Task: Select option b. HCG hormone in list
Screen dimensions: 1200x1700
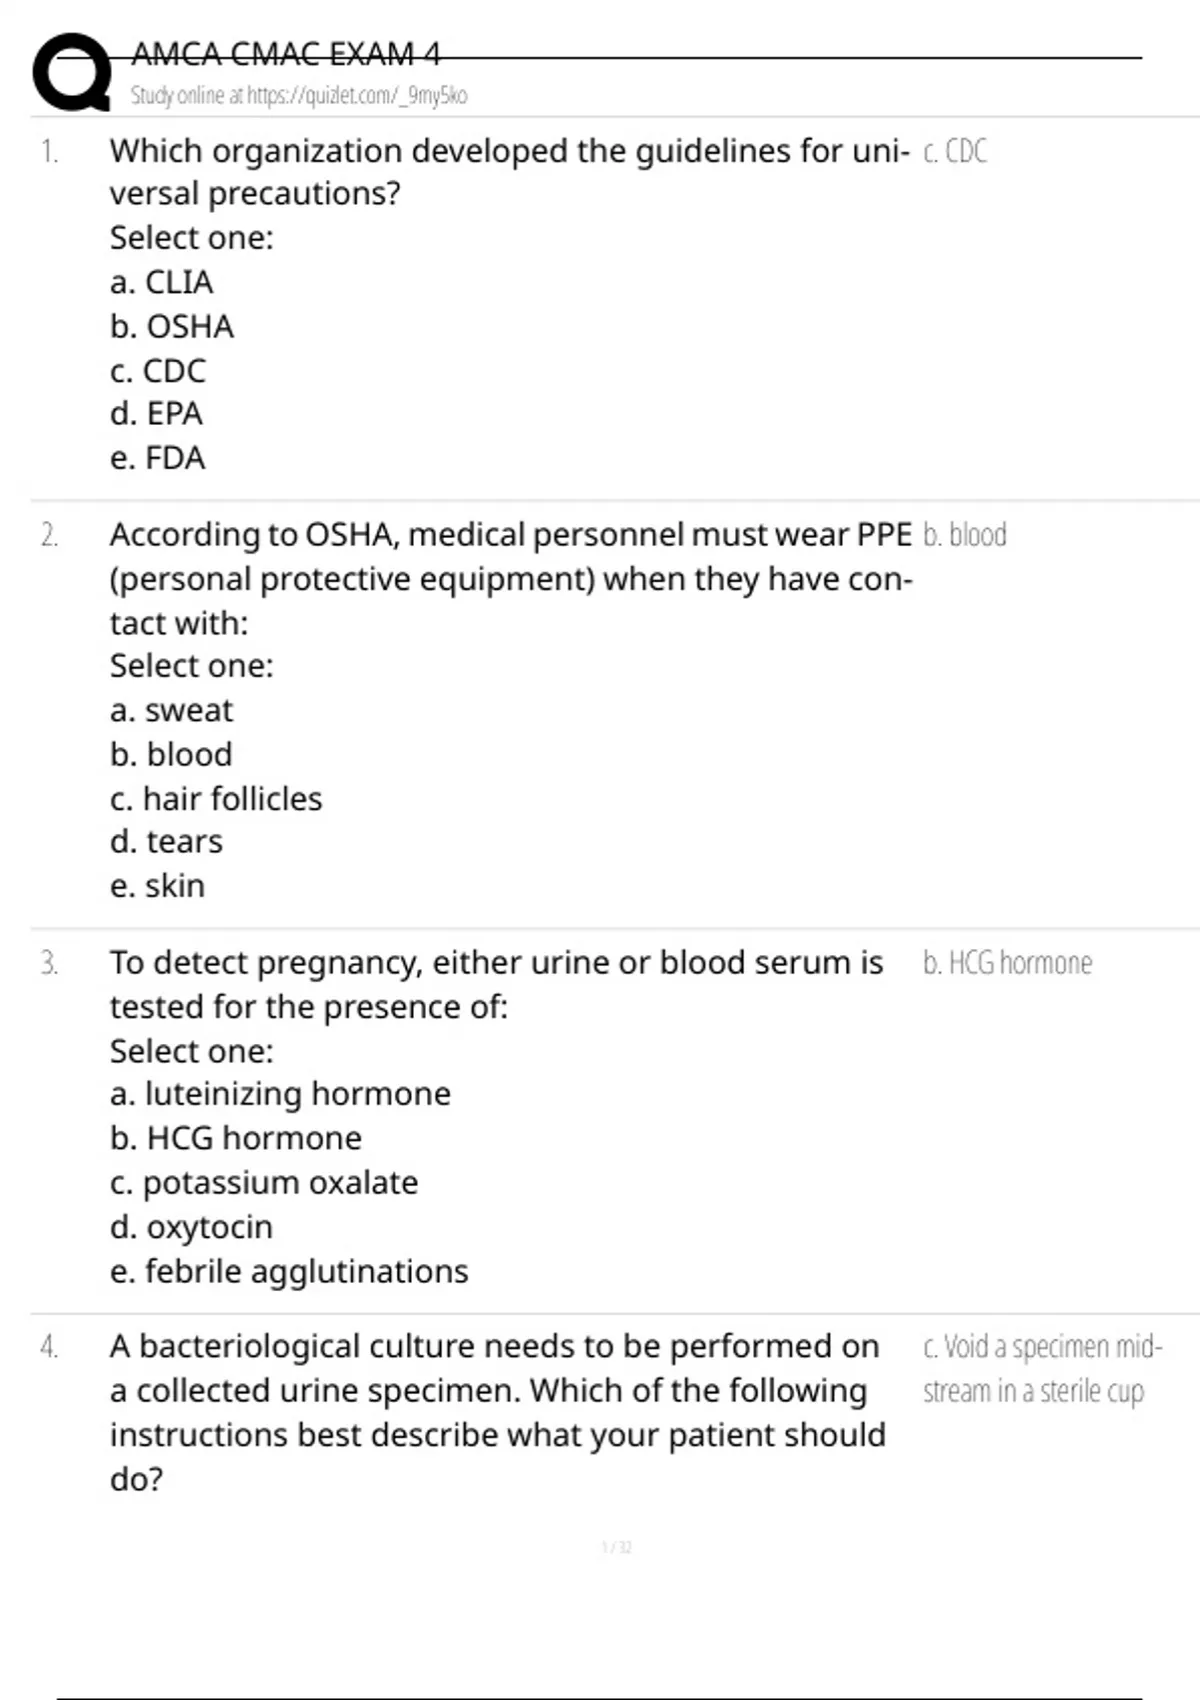Action: click(236, 1137)
